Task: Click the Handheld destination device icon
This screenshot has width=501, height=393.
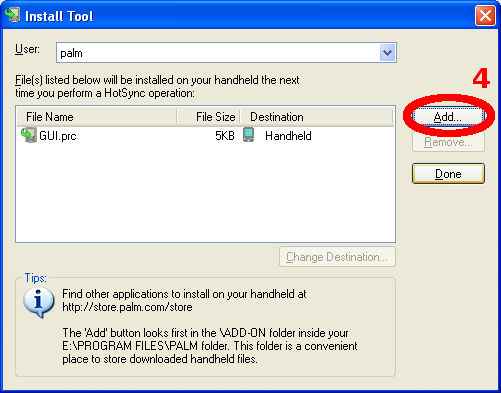Action: click(248, 135)
